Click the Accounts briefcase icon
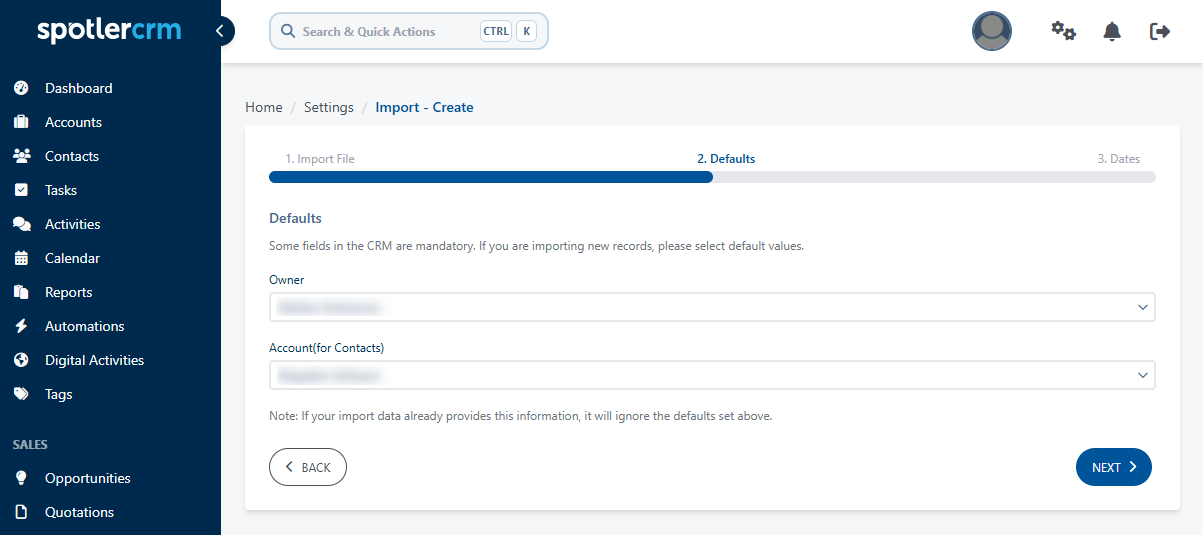 [21, 122]
